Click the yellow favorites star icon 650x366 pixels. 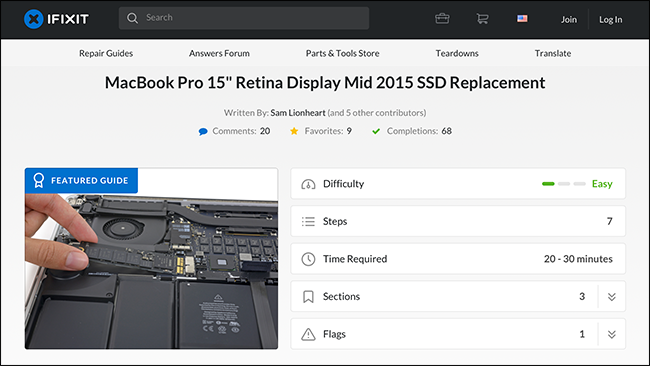point(294,131)
